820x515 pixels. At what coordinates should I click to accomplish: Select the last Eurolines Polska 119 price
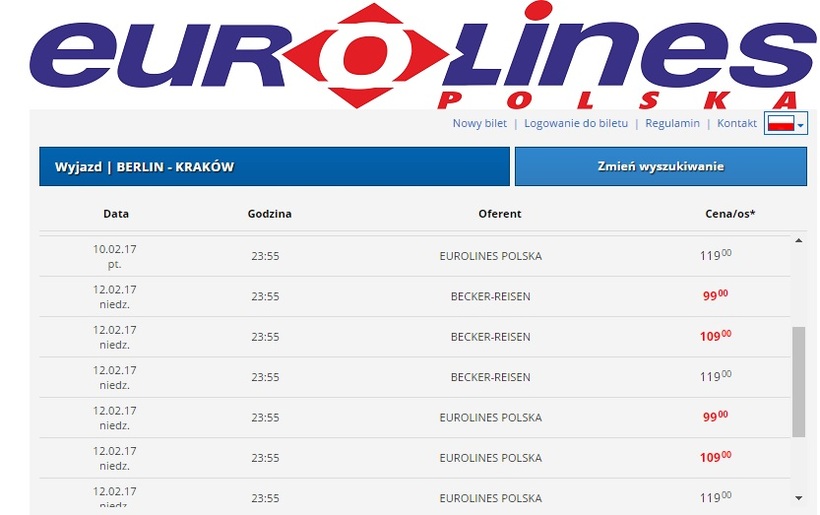(x=715, y=497)
